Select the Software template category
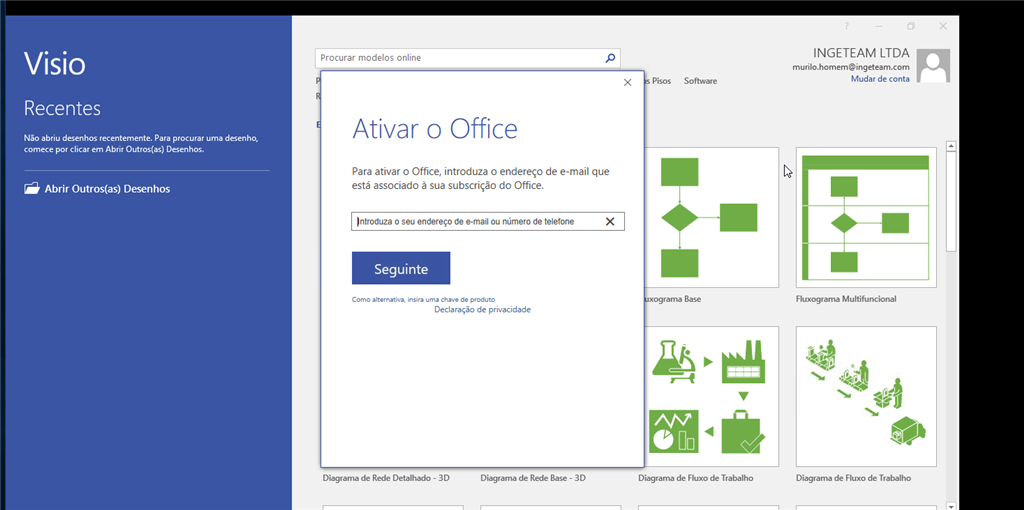The image size is (1024, 510). click(x=700, y=81)
